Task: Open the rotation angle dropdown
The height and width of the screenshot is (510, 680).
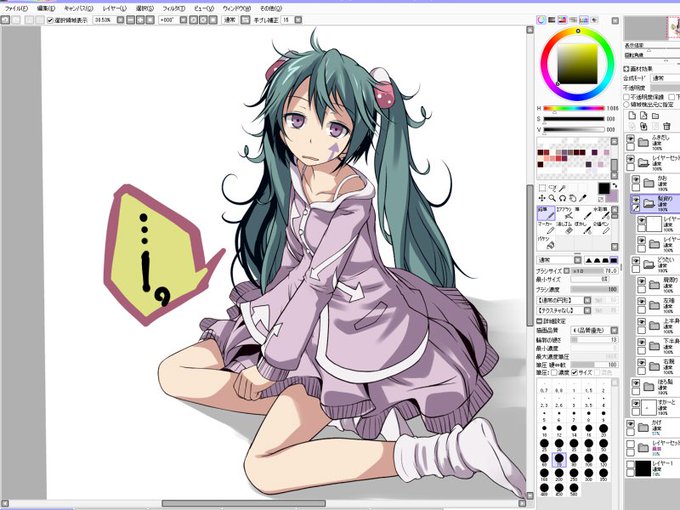Action: click(183, 20)
